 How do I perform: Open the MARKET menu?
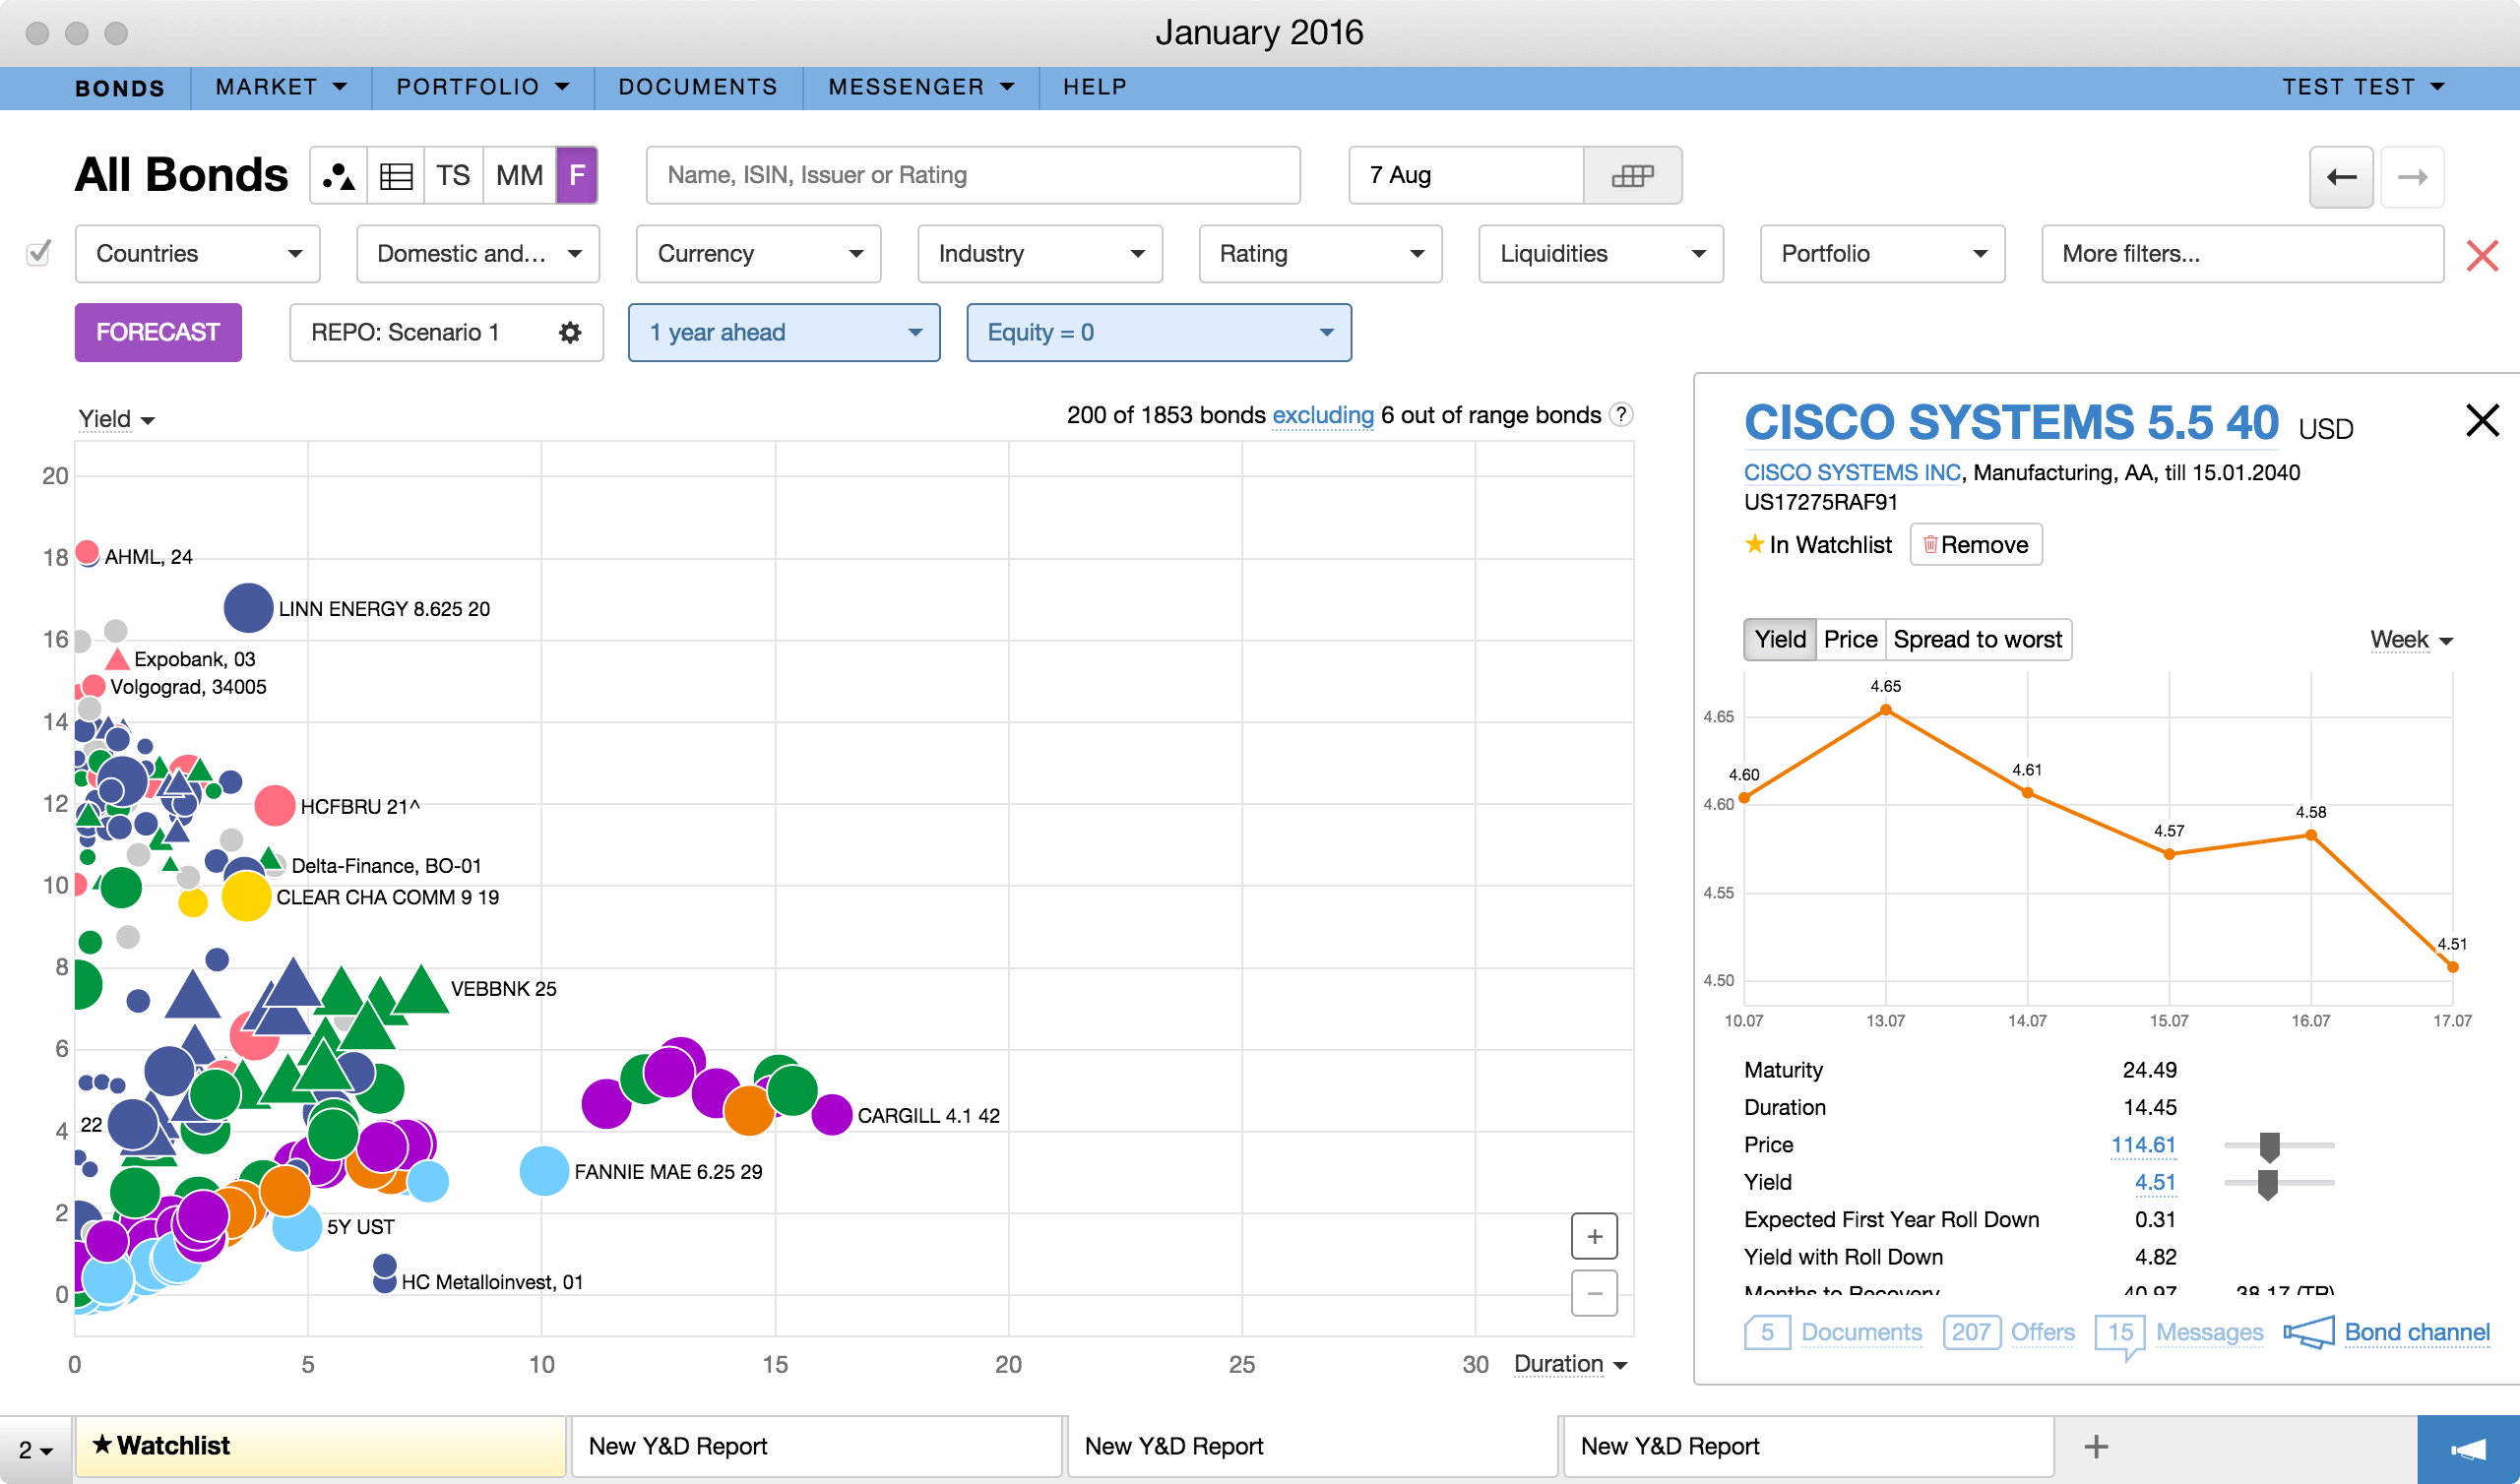coord(281,88)
